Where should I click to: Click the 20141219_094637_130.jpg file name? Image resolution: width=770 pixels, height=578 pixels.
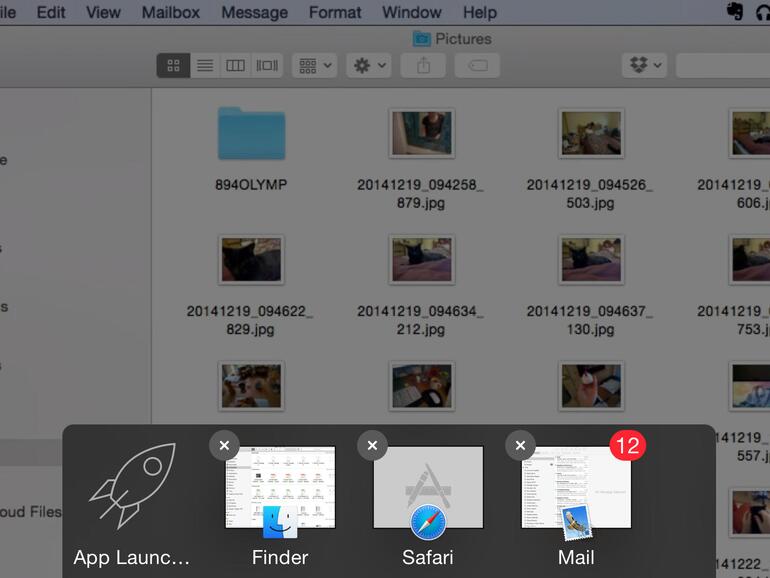pyautogui.click(x=590, y=320)
